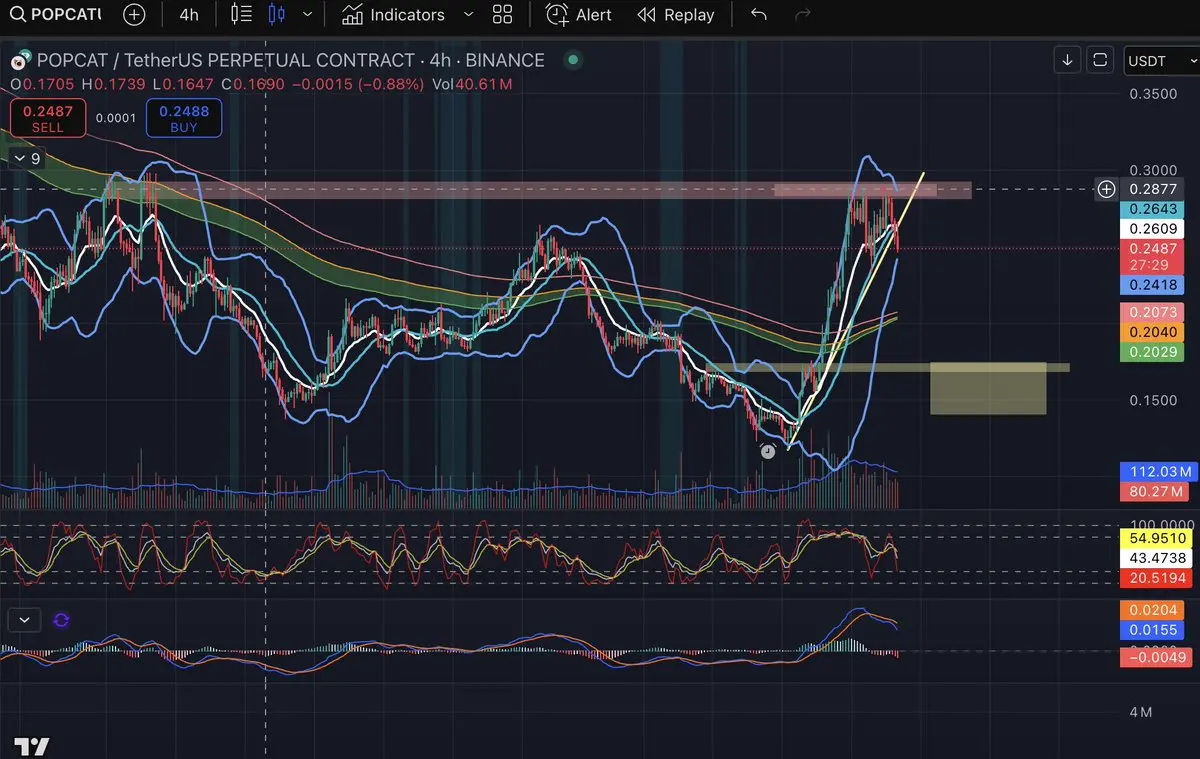Screen dimensions: 1200x759
Task: Expand favorite indicators arrow next to Indicators
Action: pos(469,15)
